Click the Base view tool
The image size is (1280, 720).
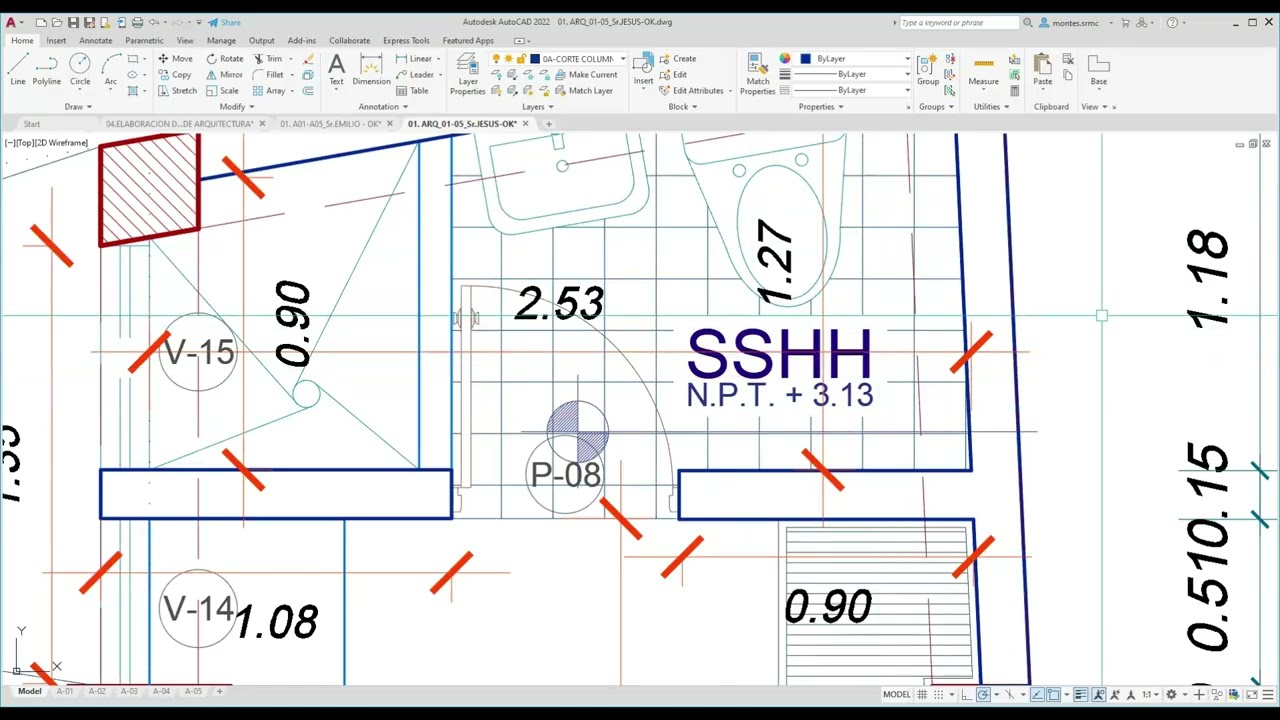[x=1098, y=69]
